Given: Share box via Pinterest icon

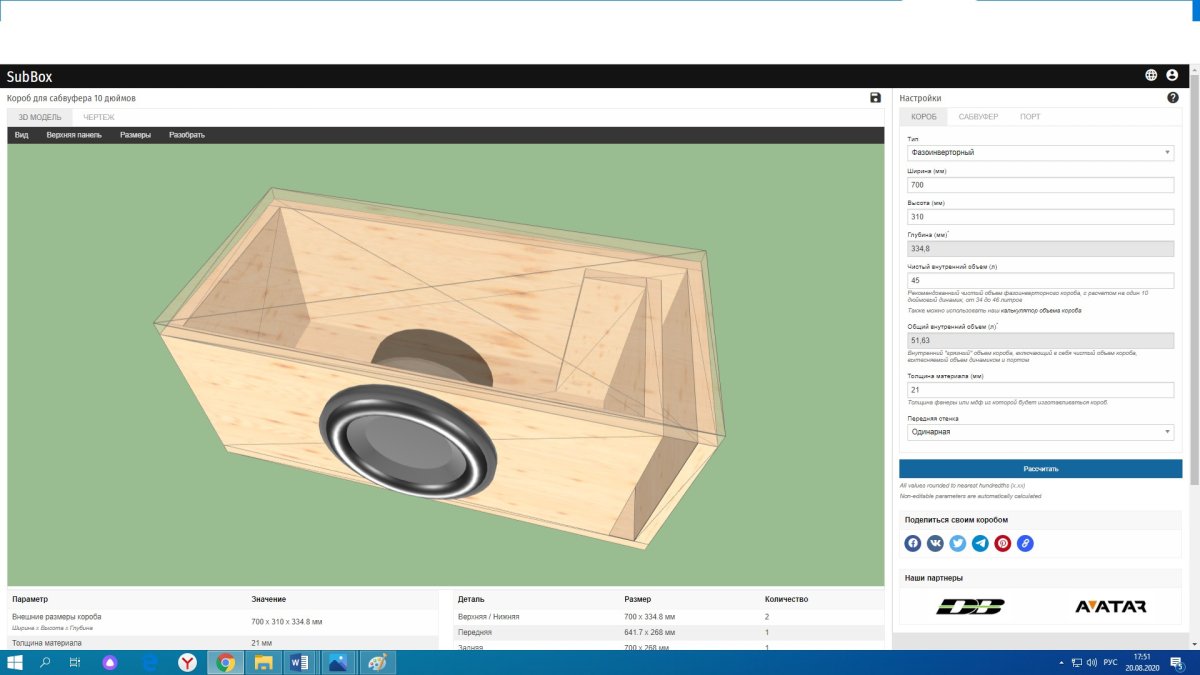Looking at the screenshot, I should coord(1002,543).
